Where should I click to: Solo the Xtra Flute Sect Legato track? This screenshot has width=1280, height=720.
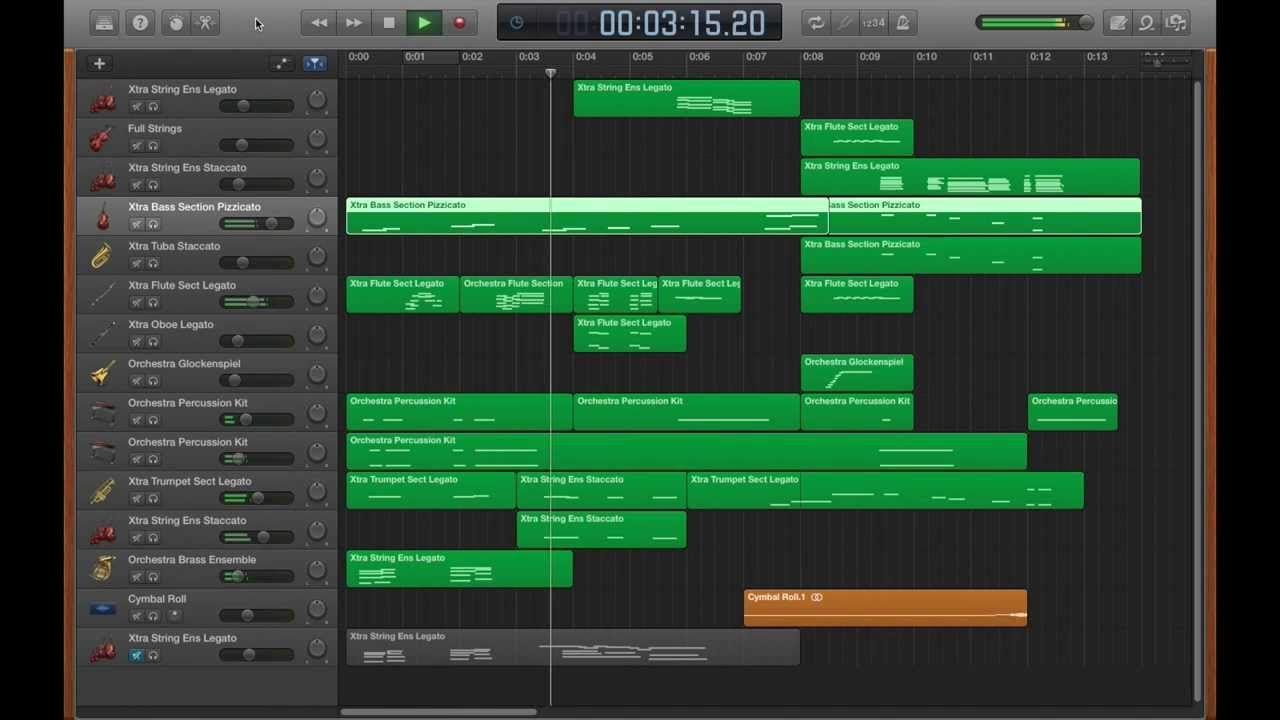pyautogui.click(x=154, y=302)
